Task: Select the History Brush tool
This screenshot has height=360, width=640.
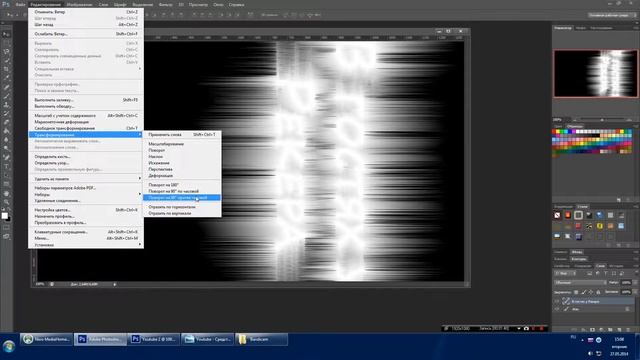Action: pyautogui.click(x=6, y=113)
